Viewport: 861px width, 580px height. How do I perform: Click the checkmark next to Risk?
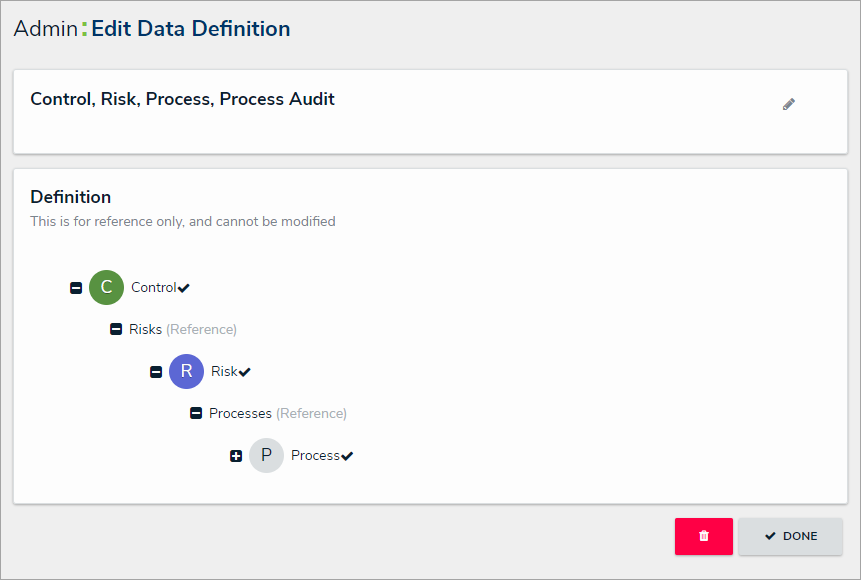pyautogui.click(x=245, y=372)
